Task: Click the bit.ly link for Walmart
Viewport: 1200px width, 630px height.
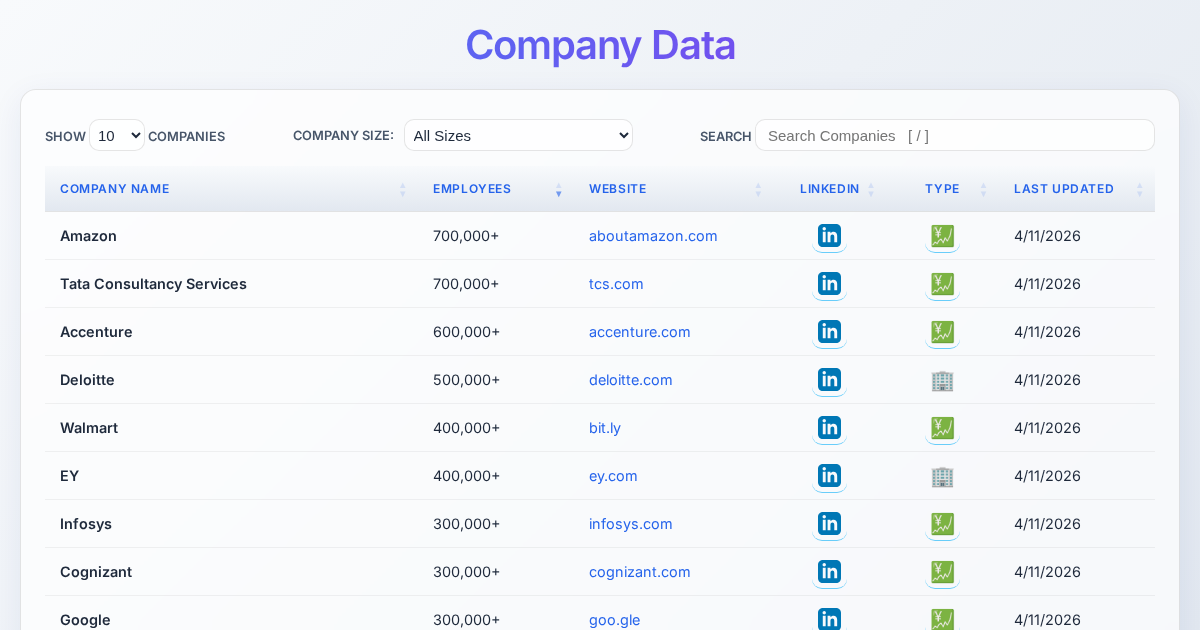Action: 605,428
